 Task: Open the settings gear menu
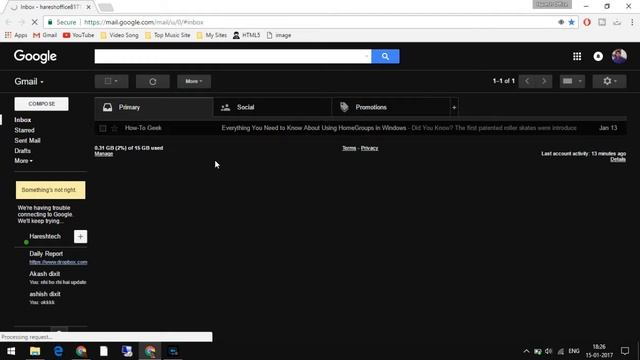click(x=609, y=81)
